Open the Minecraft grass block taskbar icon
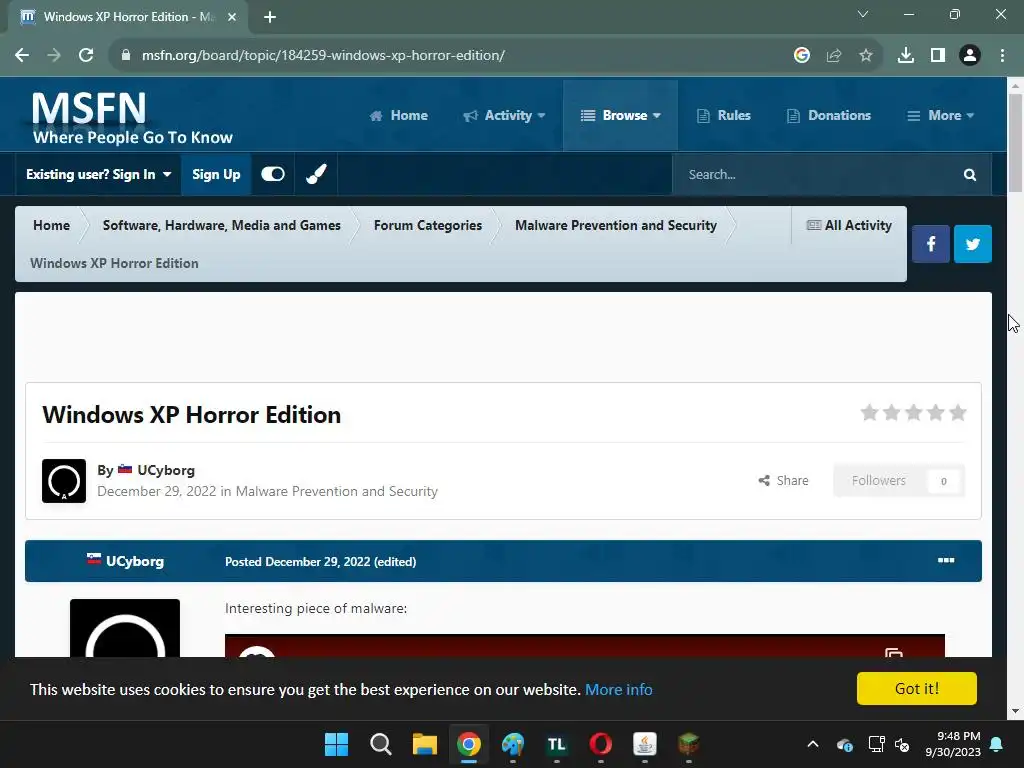 (x=688, y=744)
